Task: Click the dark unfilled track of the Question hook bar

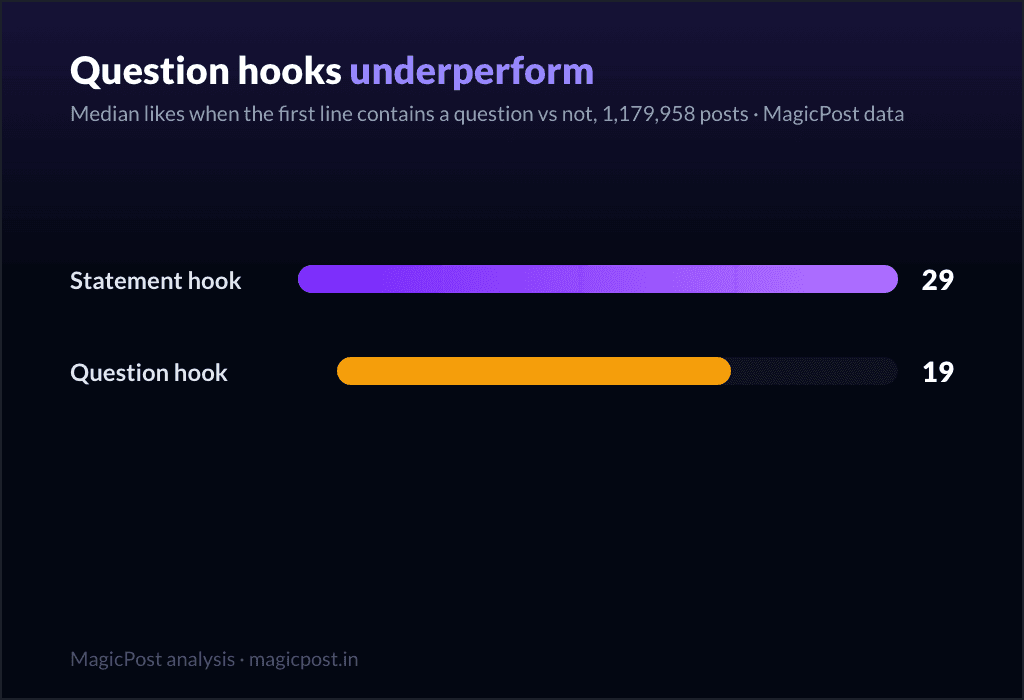Action: 814,371
